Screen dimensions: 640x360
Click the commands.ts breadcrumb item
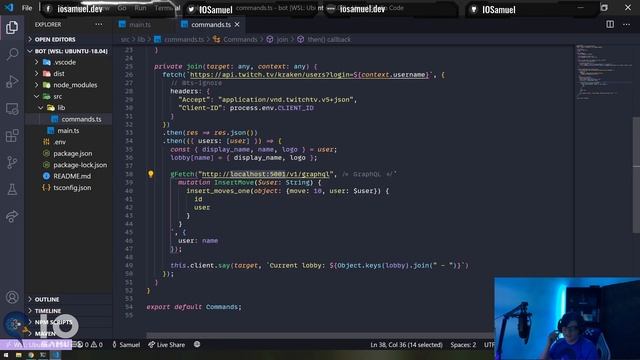click(184, 40)
